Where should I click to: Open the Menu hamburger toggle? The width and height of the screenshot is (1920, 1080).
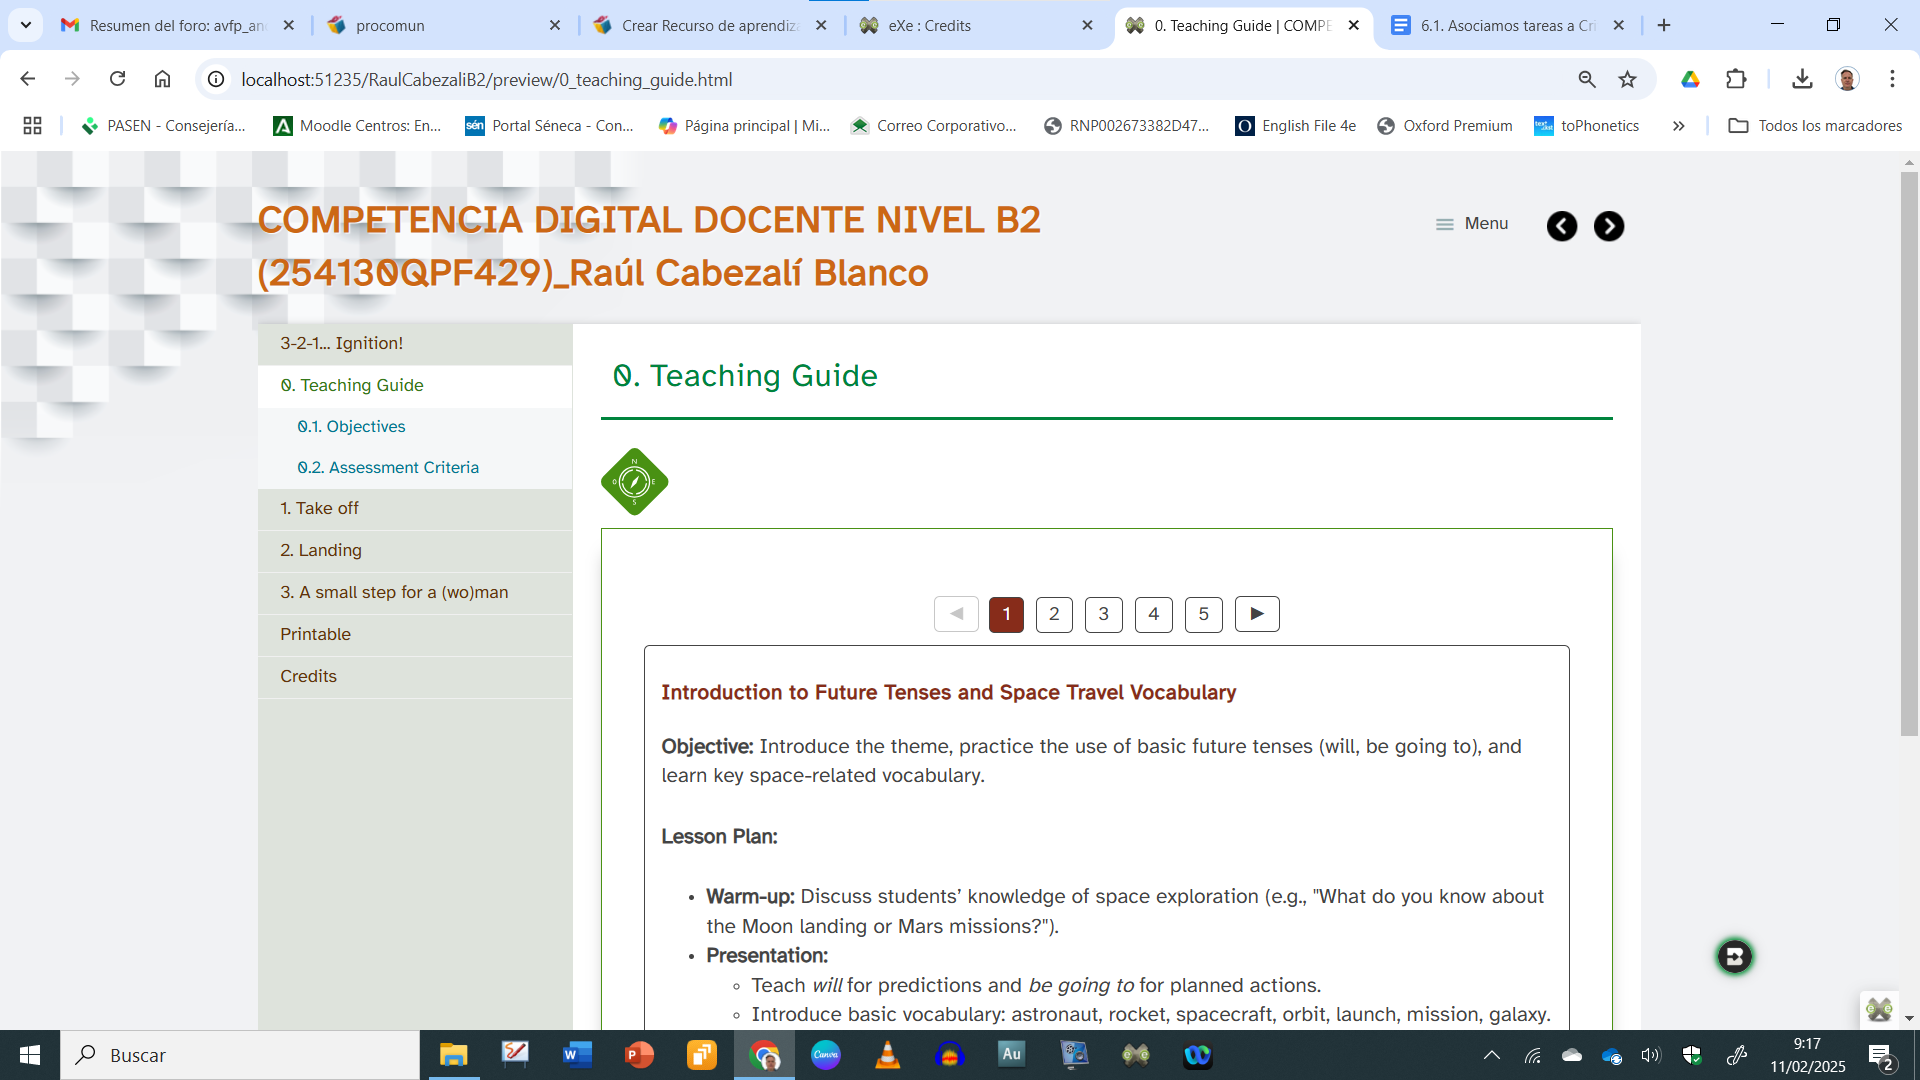click(1472, 224)
